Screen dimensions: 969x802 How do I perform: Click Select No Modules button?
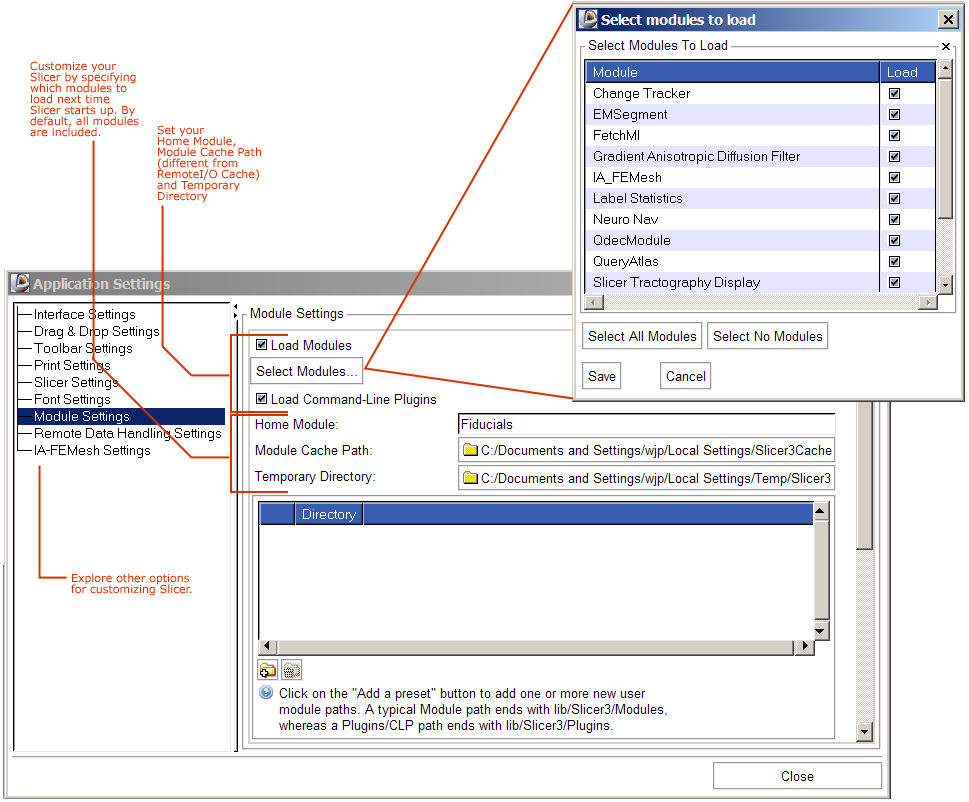pos(768,336)
